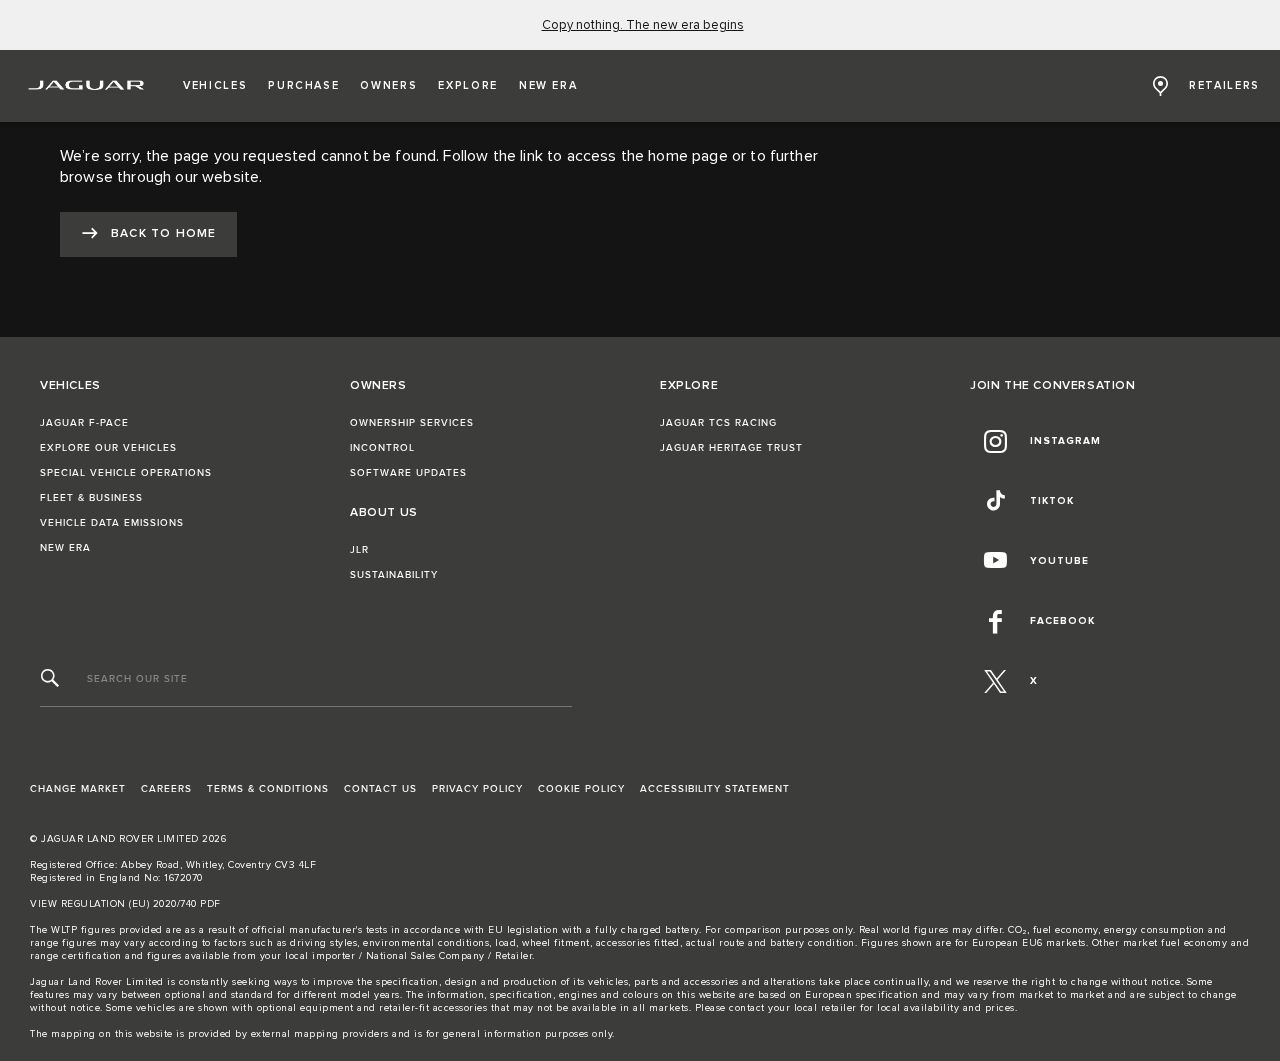Click 'Registered in England No: 1672070' text

[x=116, y=878]
